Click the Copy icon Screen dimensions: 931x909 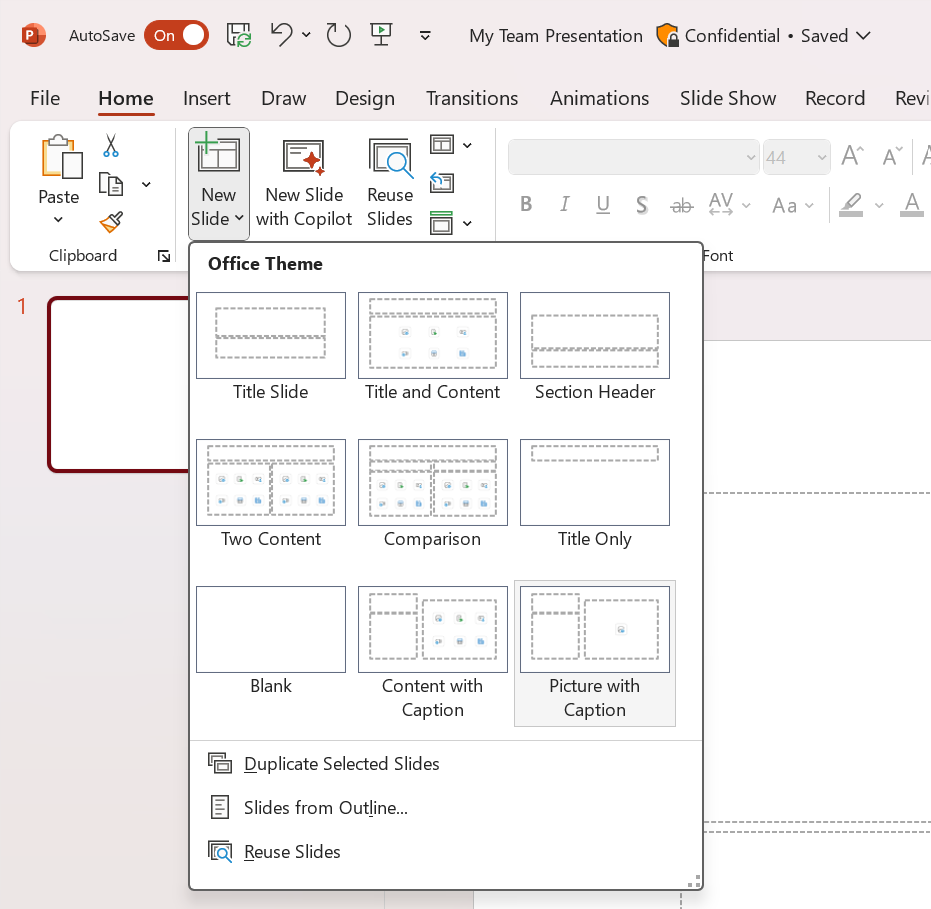pyautogui.click(x=110, y=183)
